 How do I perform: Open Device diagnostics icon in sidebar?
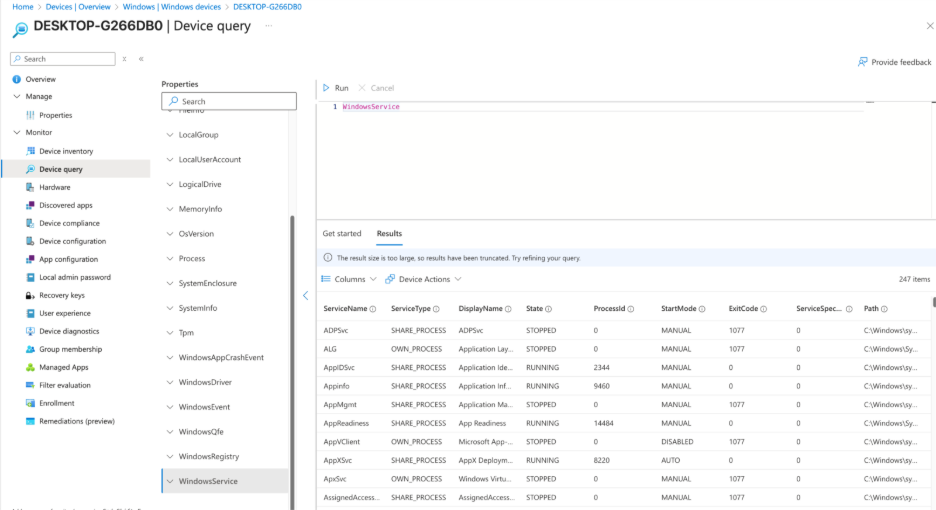click(30, 331)
